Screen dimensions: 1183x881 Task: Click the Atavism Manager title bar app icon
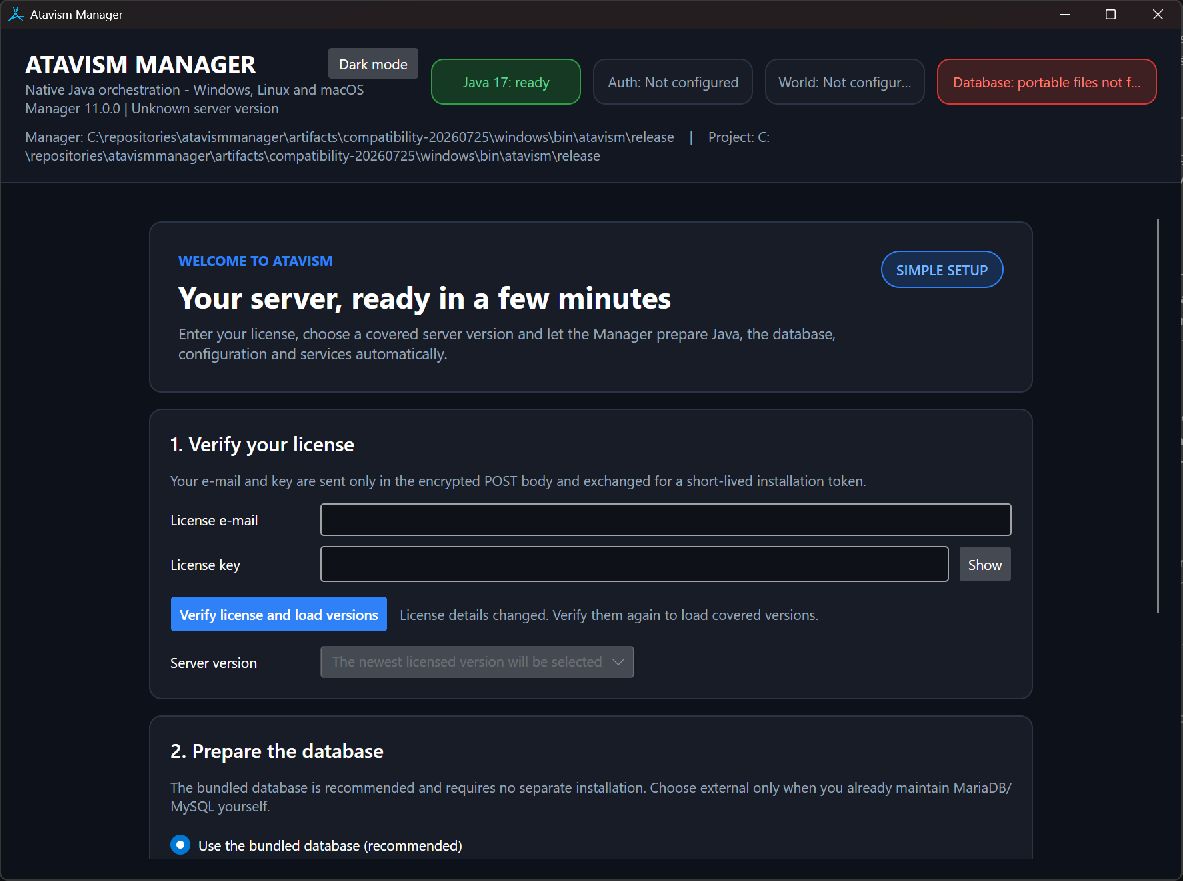pos(15,14)
